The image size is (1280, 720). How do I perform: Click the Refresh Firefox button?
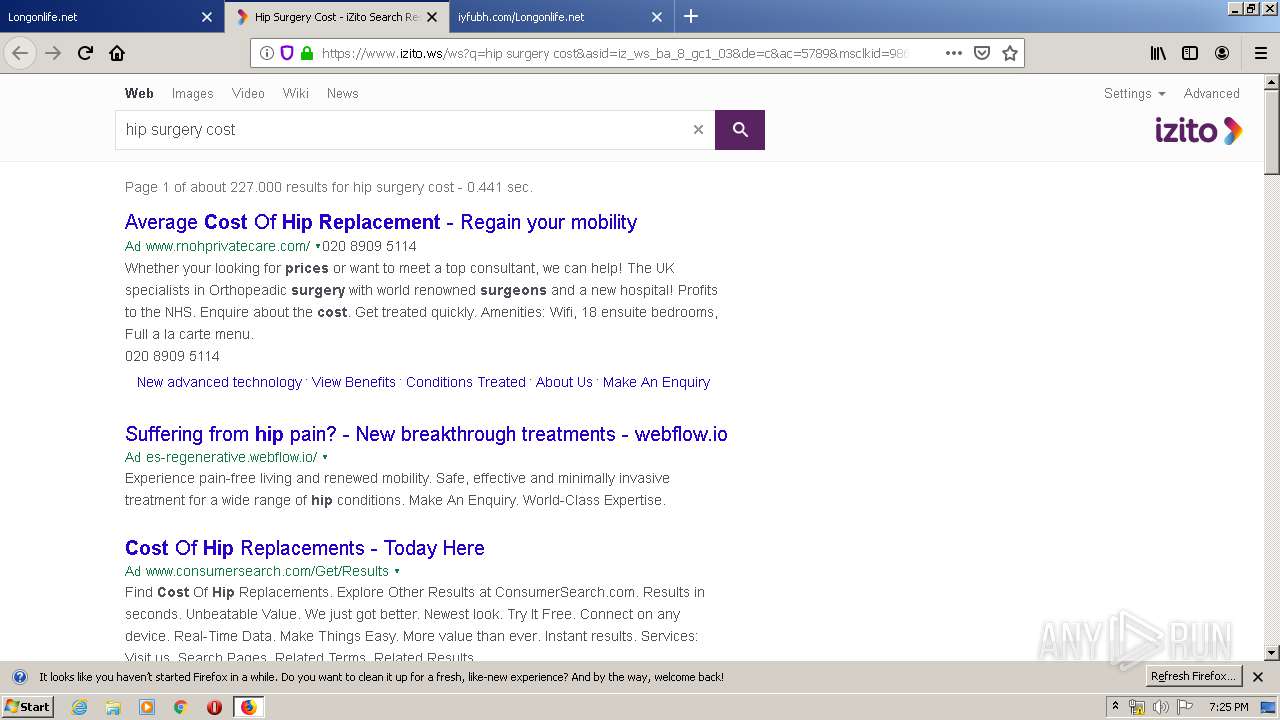coord(1194,677)
